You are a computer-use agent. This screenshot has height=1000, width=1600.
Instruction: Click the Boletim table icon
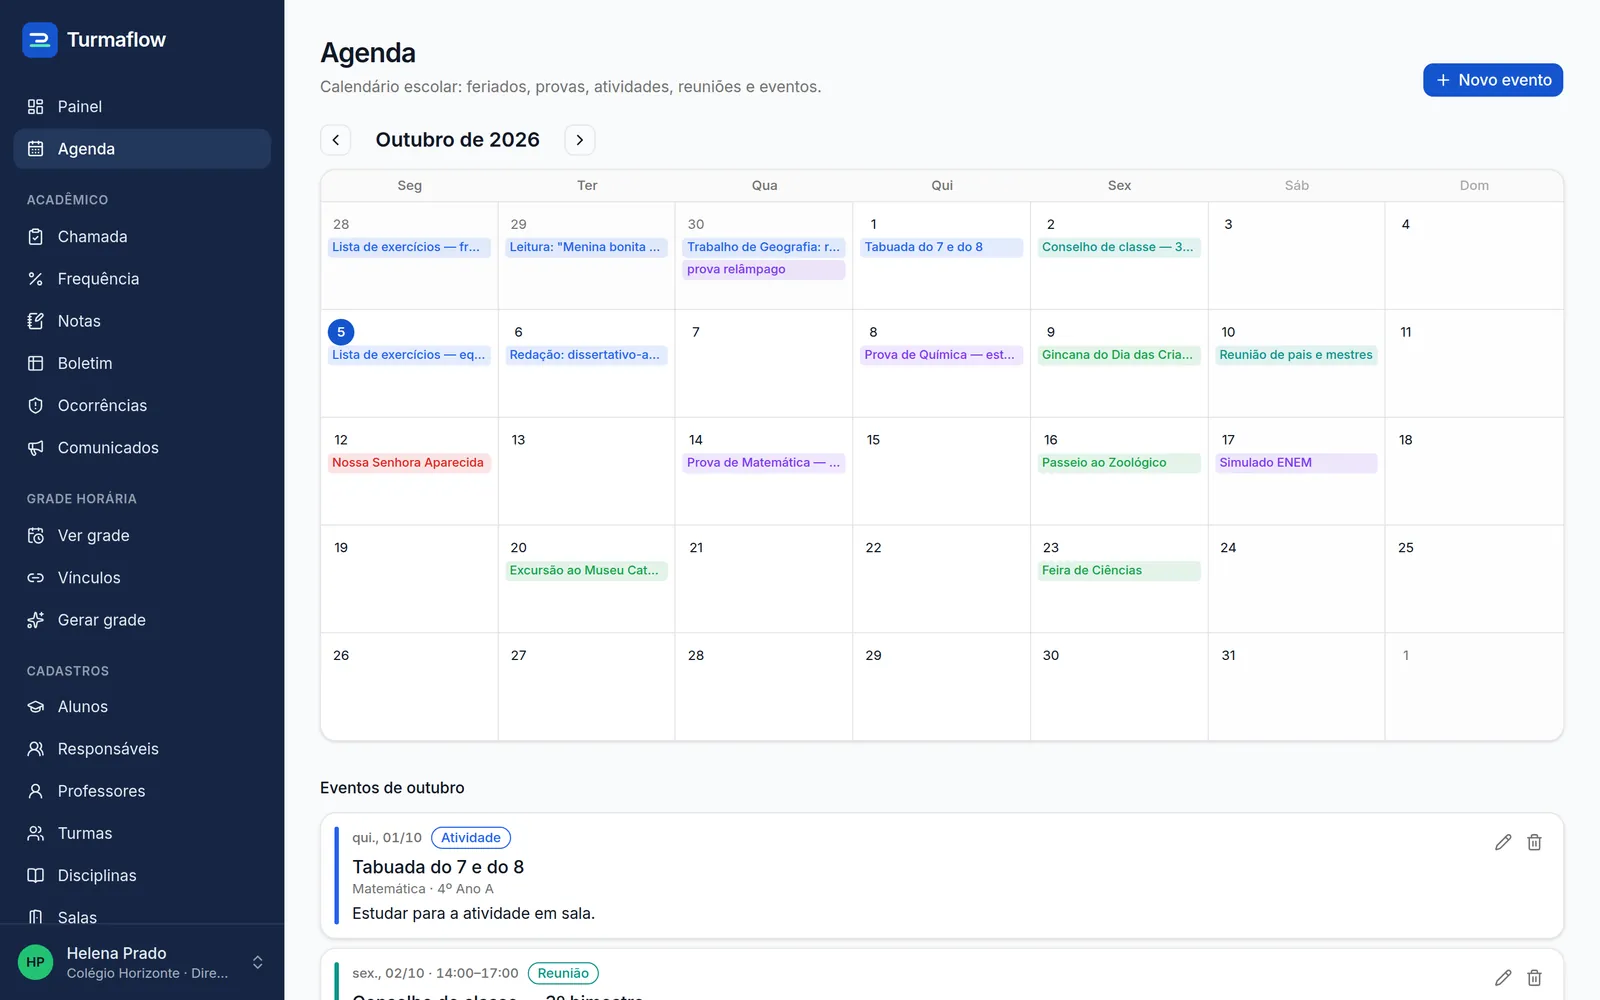[x=36, y=363]
